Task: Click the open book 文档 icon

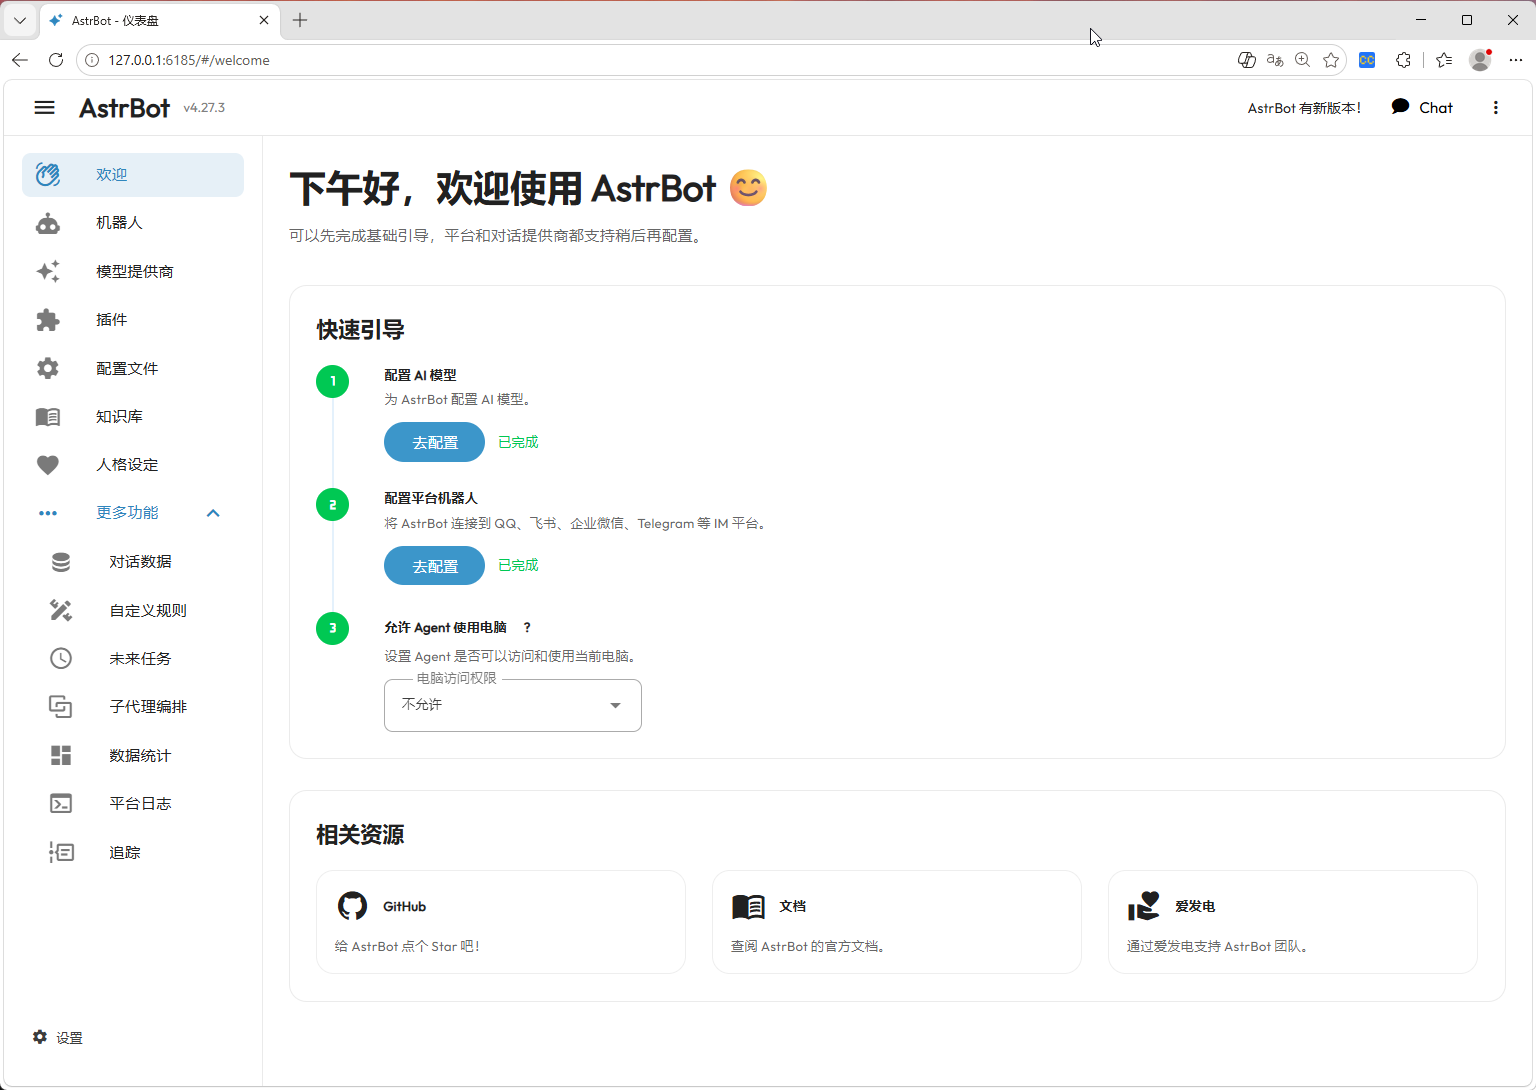Action: 748,906
